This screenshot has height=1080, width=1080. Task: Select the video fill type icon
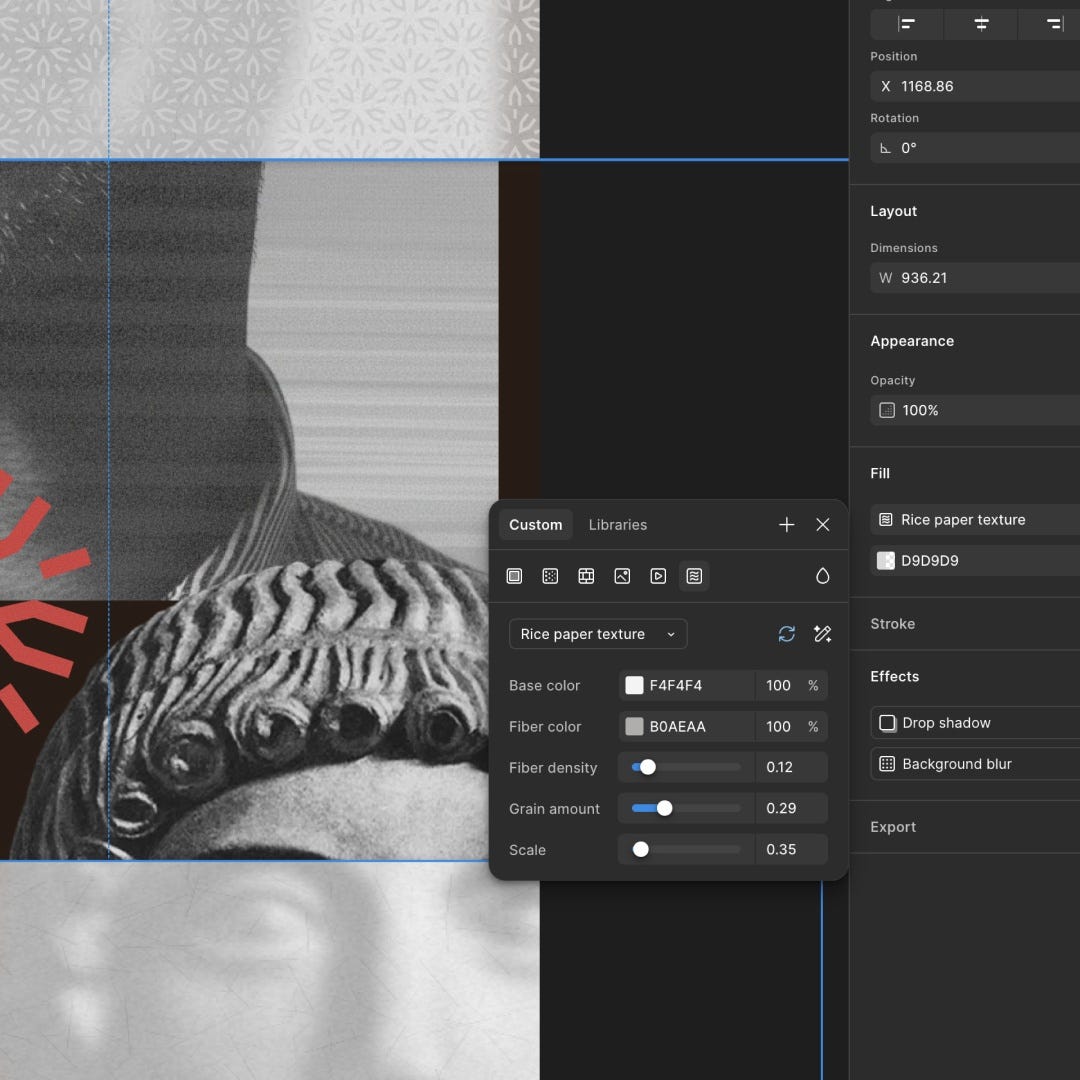pos(658,576)
